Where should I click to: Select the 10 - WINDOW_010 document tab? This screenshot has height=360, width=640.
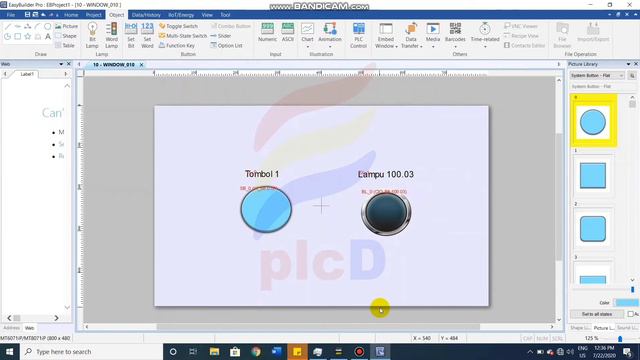(113, 64)
